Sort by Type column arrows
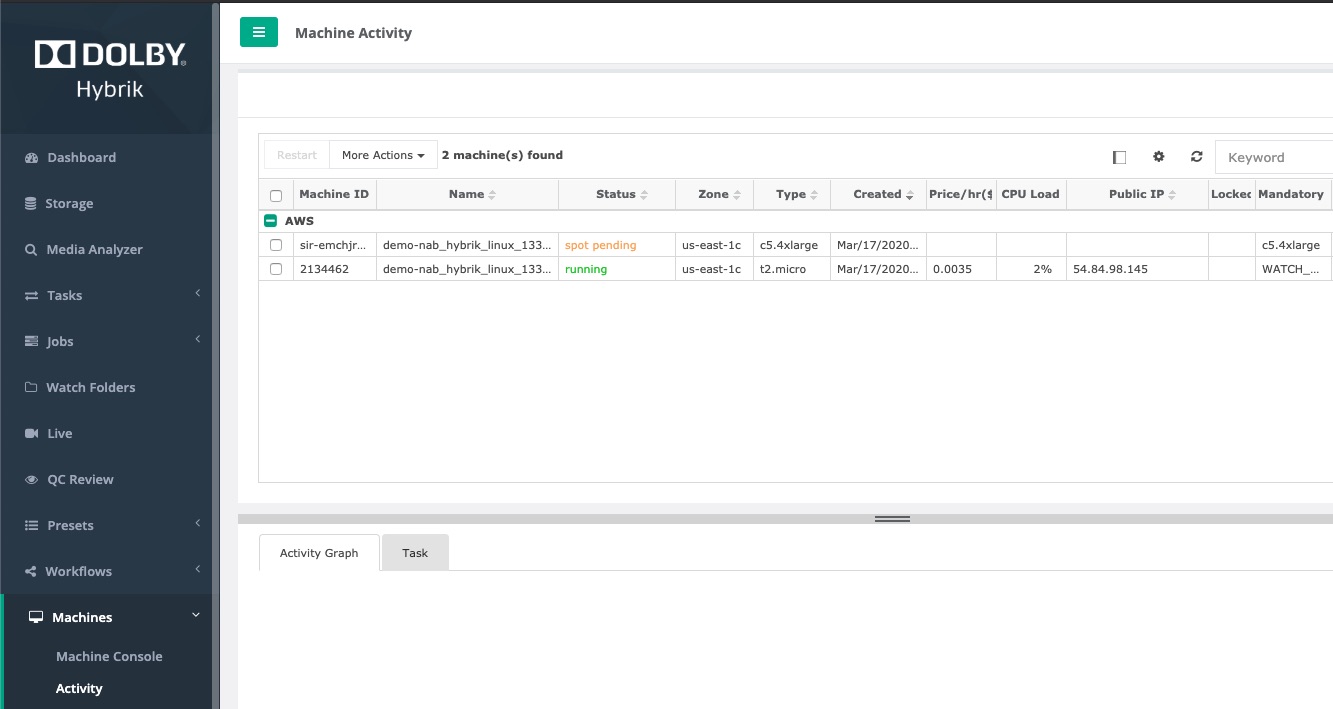1333x709 pixels. 814,195
